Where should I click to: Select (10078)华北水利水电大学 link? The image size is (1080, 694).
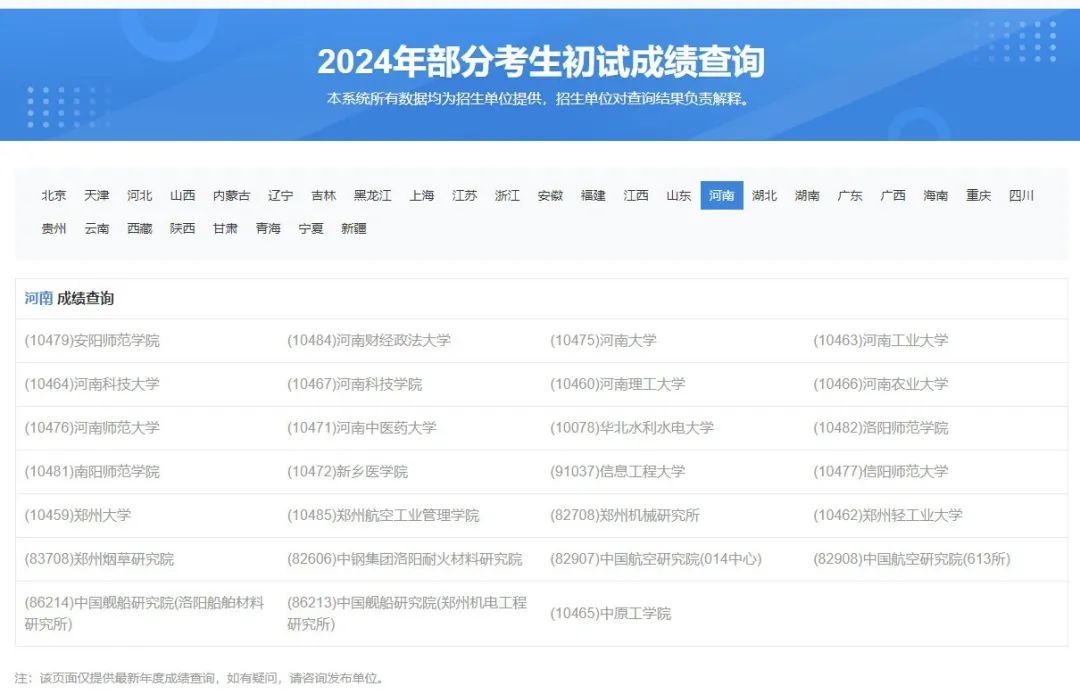(632, 428)
